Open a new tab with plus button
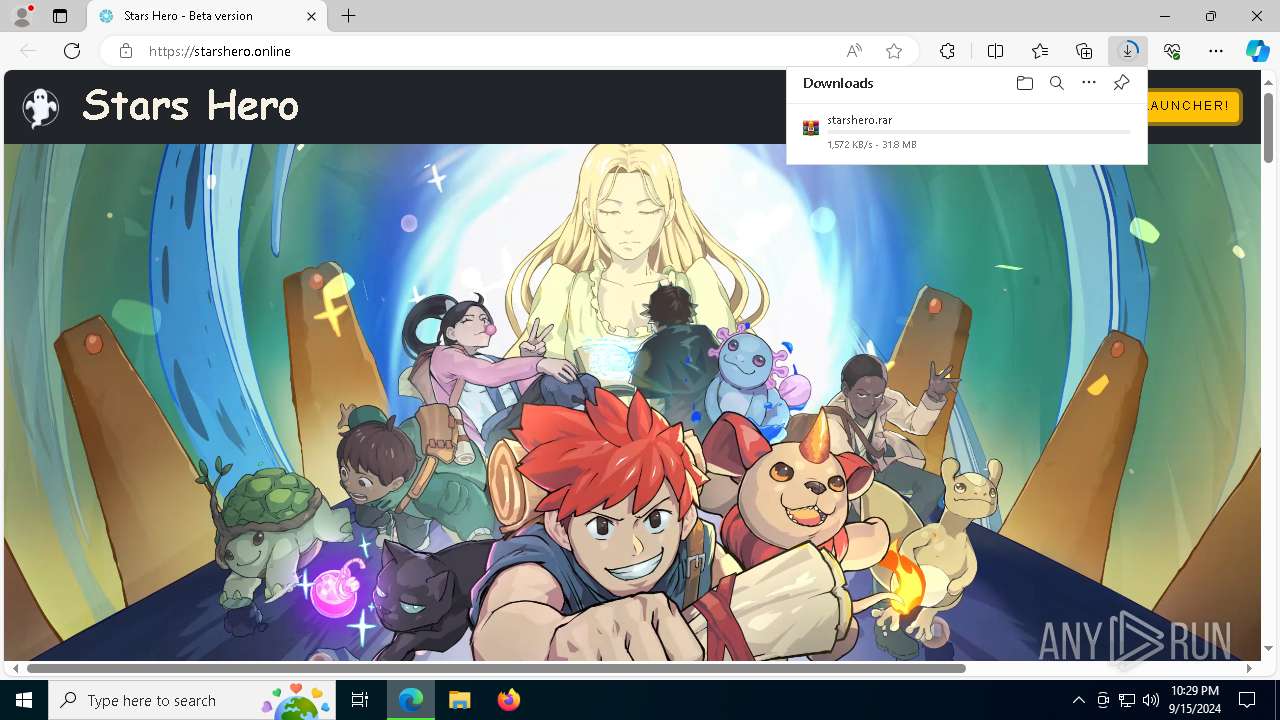The image size is (1280, 720). tap(348, 16)
